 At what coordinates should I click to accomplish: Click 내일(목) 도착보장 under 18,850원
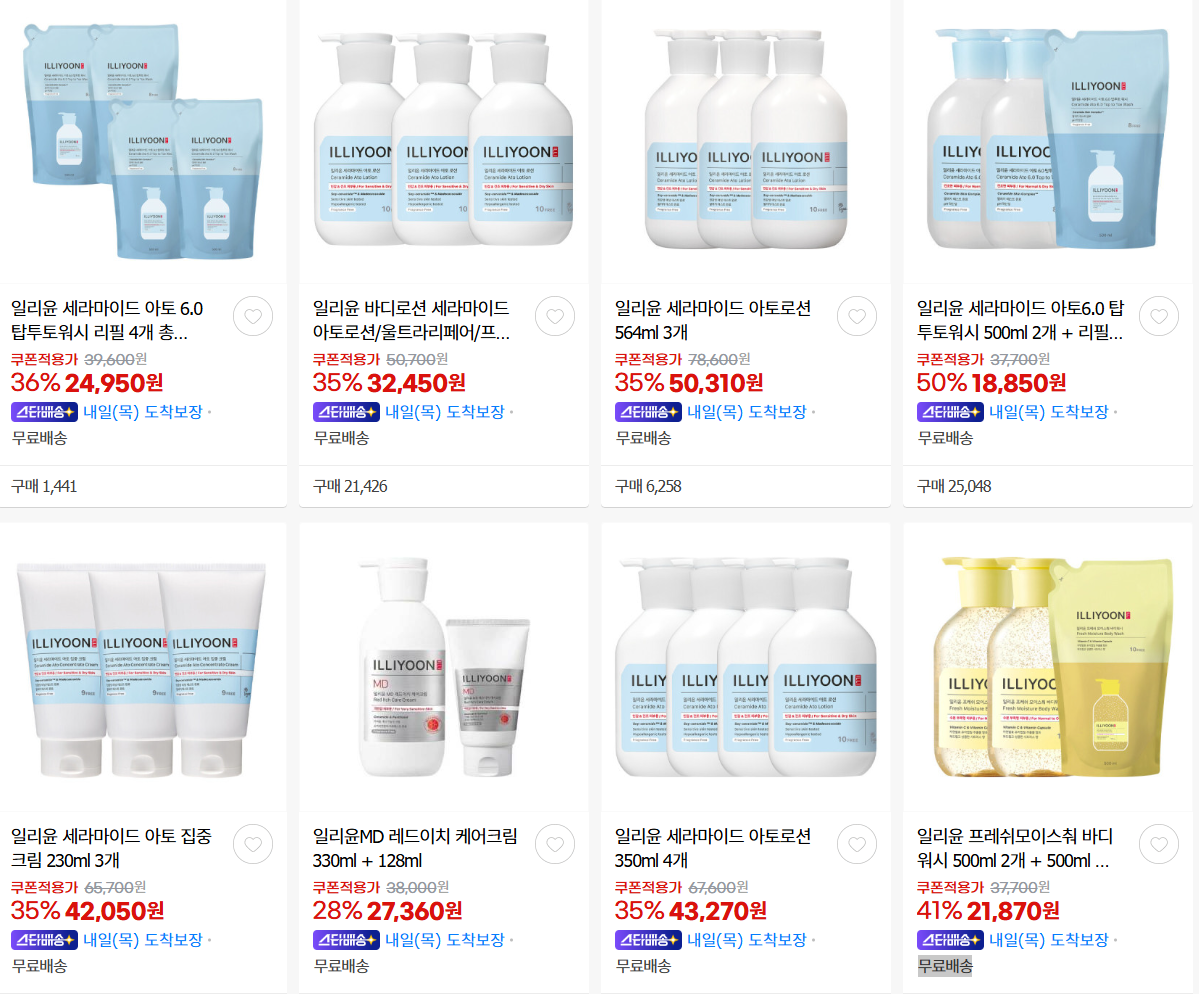tap(1048, 412)
